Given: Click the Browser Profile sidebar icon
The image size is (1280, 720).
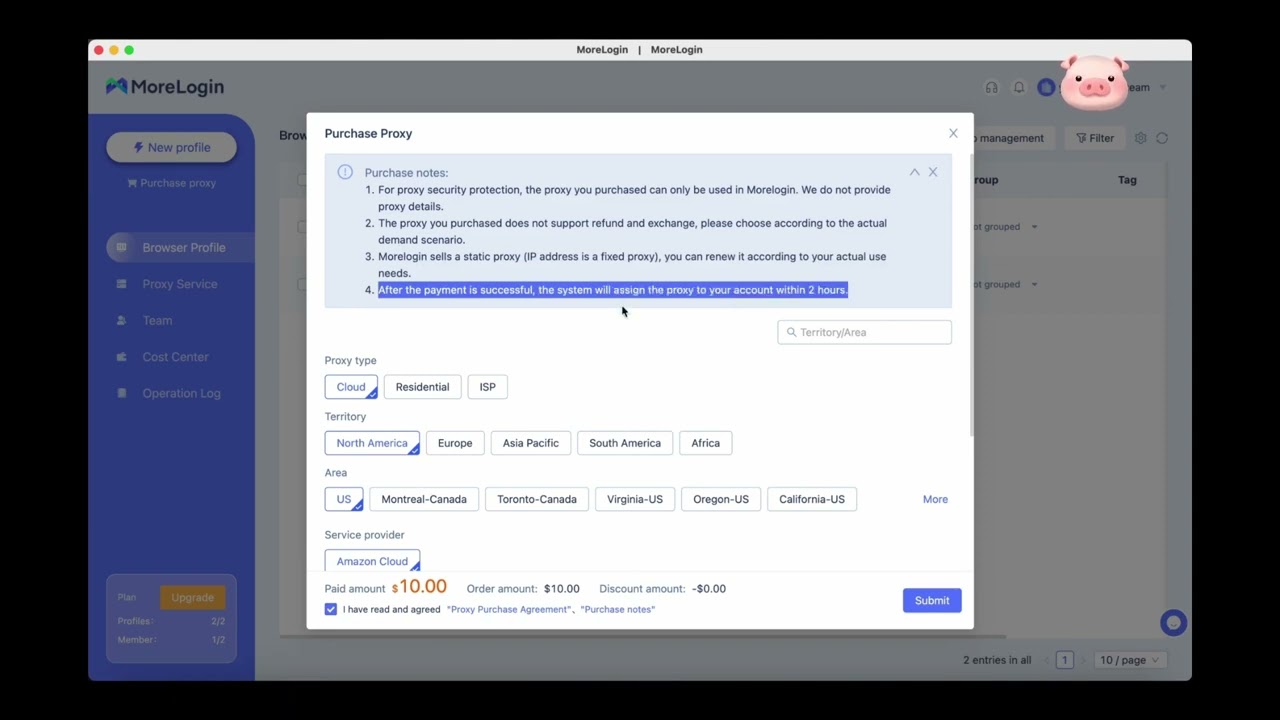Looking at the screenshot, I should [x=122, y=247].
